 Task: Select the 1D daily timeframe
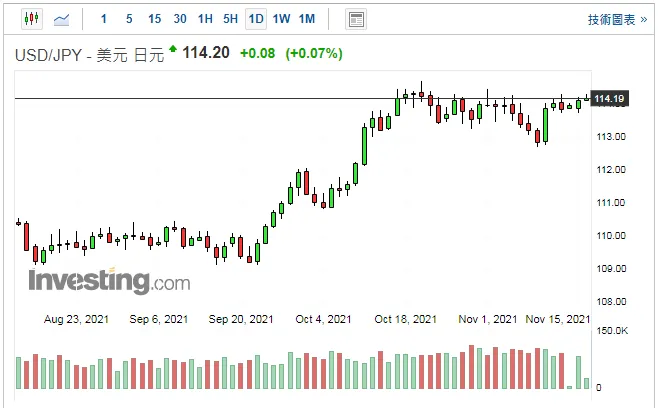256,19
